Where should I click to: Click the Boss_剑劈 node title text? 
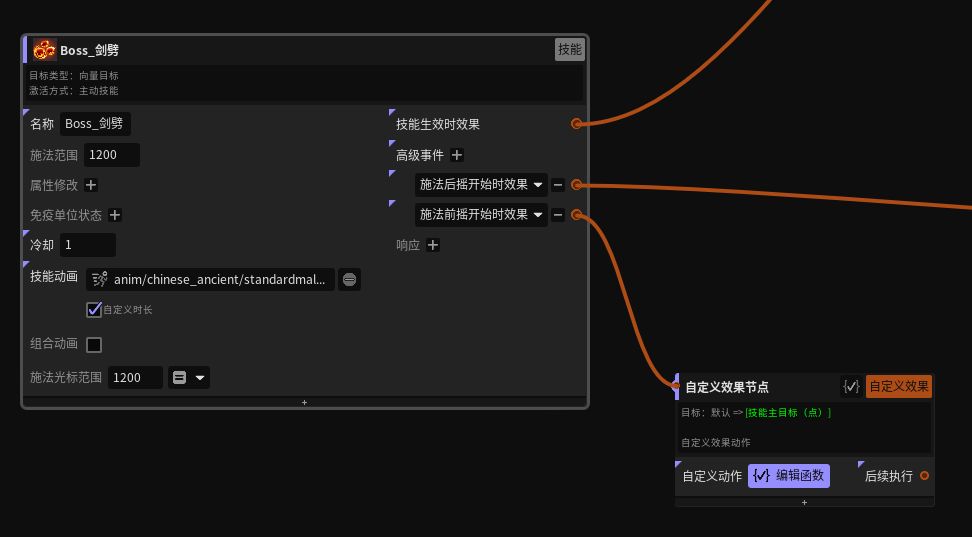[x=89, y=50]
